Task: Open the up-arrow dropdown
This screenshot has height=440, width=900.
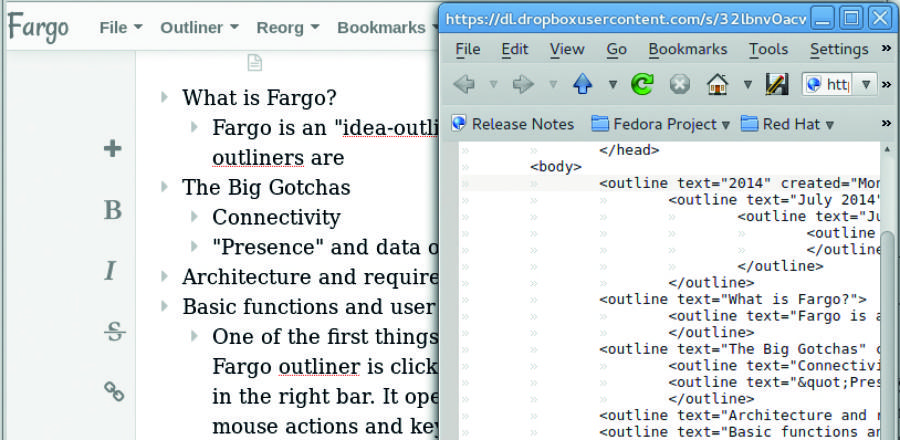Action: (612, 85)
